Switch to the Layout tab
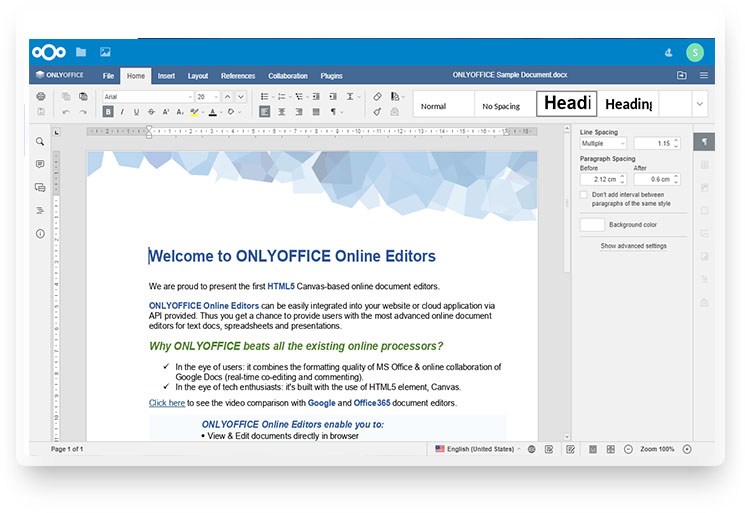Screen dimensions: 745x513 pos(198,76)
